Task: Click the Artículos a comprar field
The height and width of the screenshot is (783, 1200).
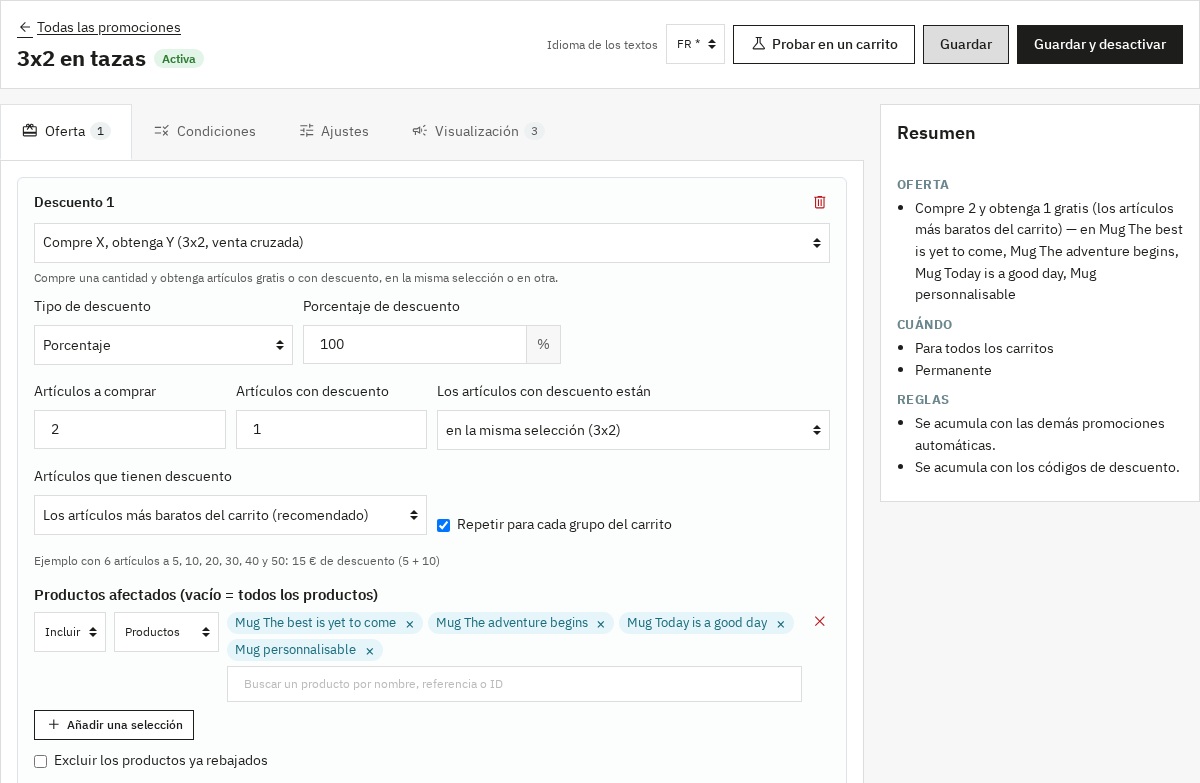Action: click(x=130, y=430)
